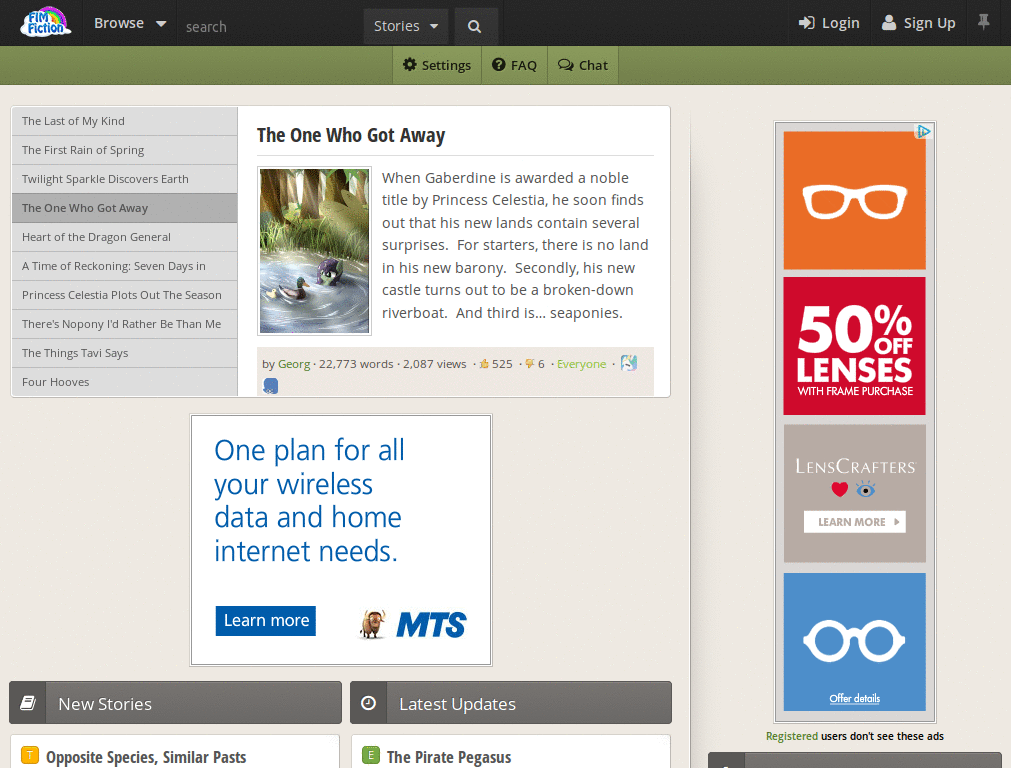Click the story cover art thumbnail
The image size is (1024, 768).
click(x=314, y=251)
